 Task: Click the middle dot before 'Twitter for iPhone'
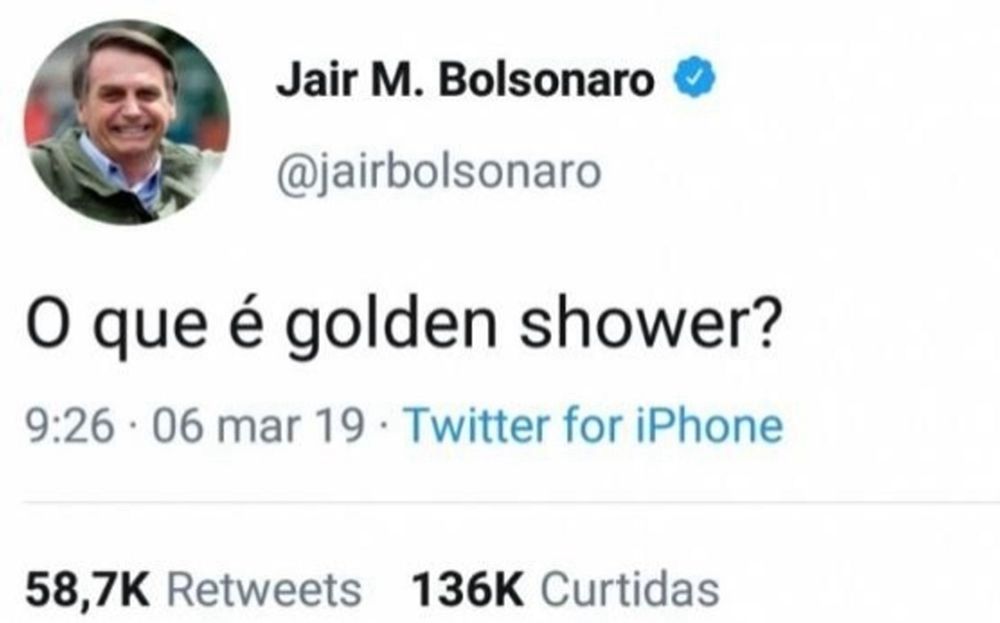coord(384,427)
